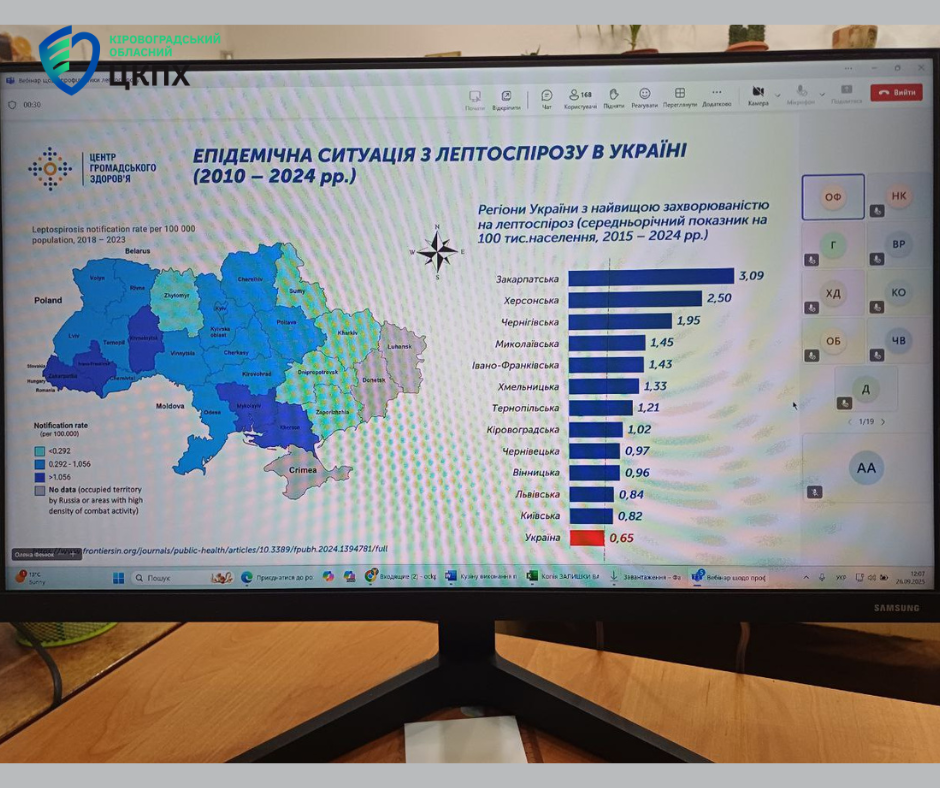
Task: Change layout via Переглянути icon
Action: pos(679,97)
